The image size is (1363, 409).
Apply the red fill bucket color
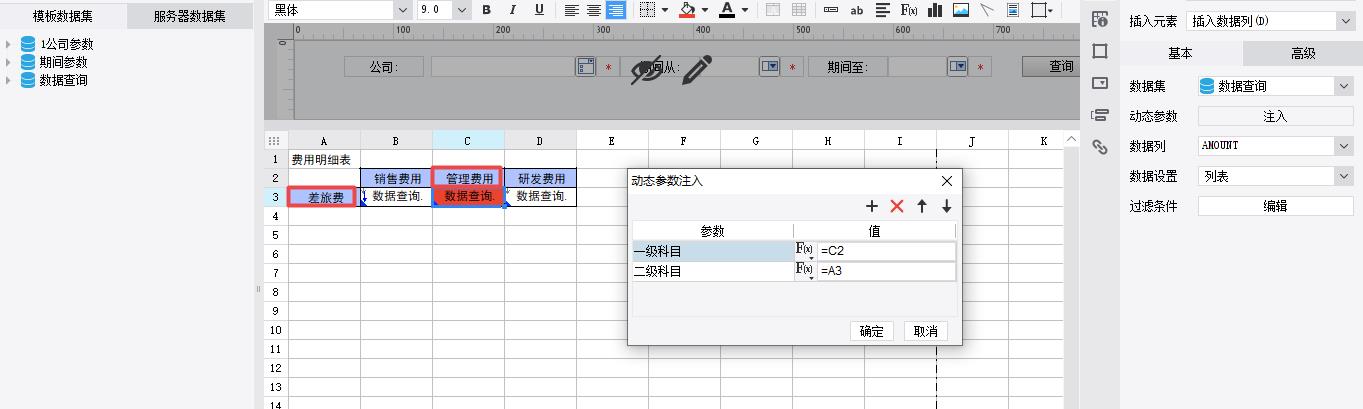pyautogui.click(x=687, y=10)
